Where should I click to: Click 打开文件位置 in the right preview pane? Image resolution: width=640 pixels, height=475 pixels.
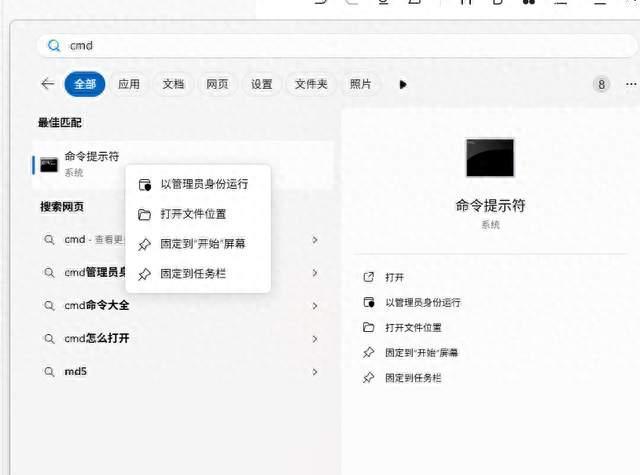(x=413, y=327)
